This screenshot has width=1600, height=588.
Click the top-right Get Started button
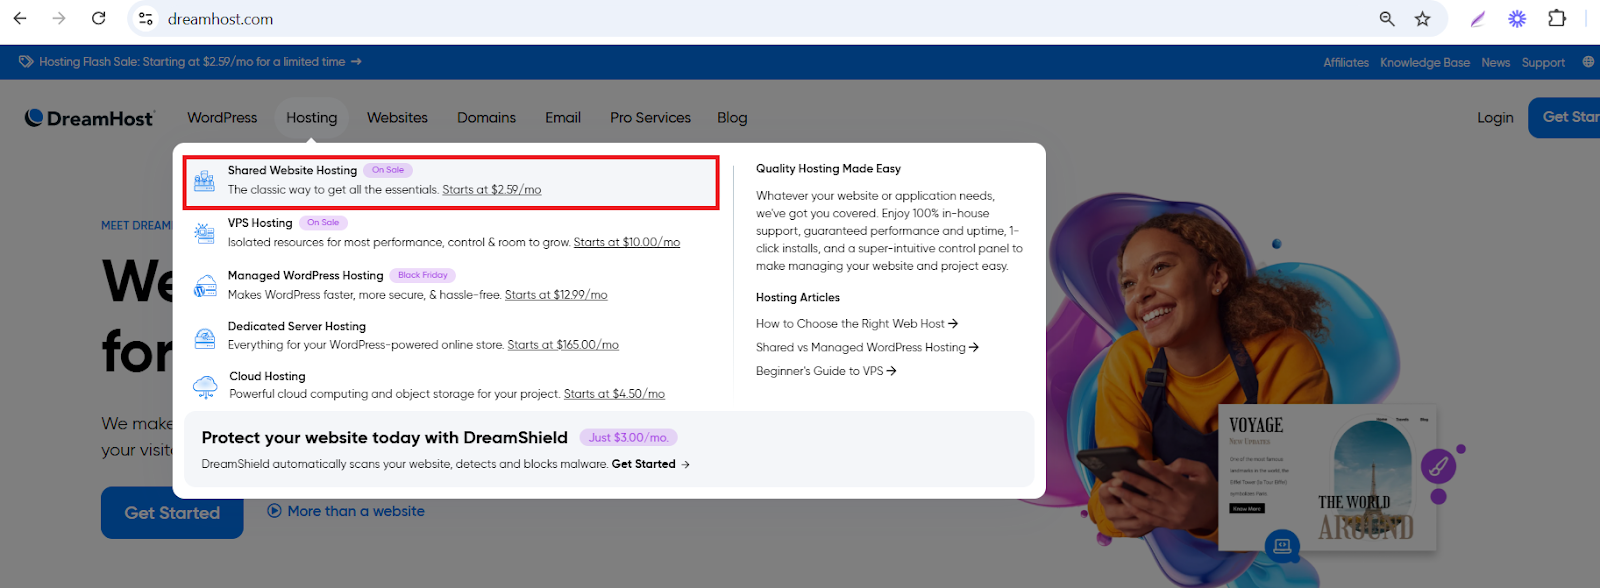1564,118
